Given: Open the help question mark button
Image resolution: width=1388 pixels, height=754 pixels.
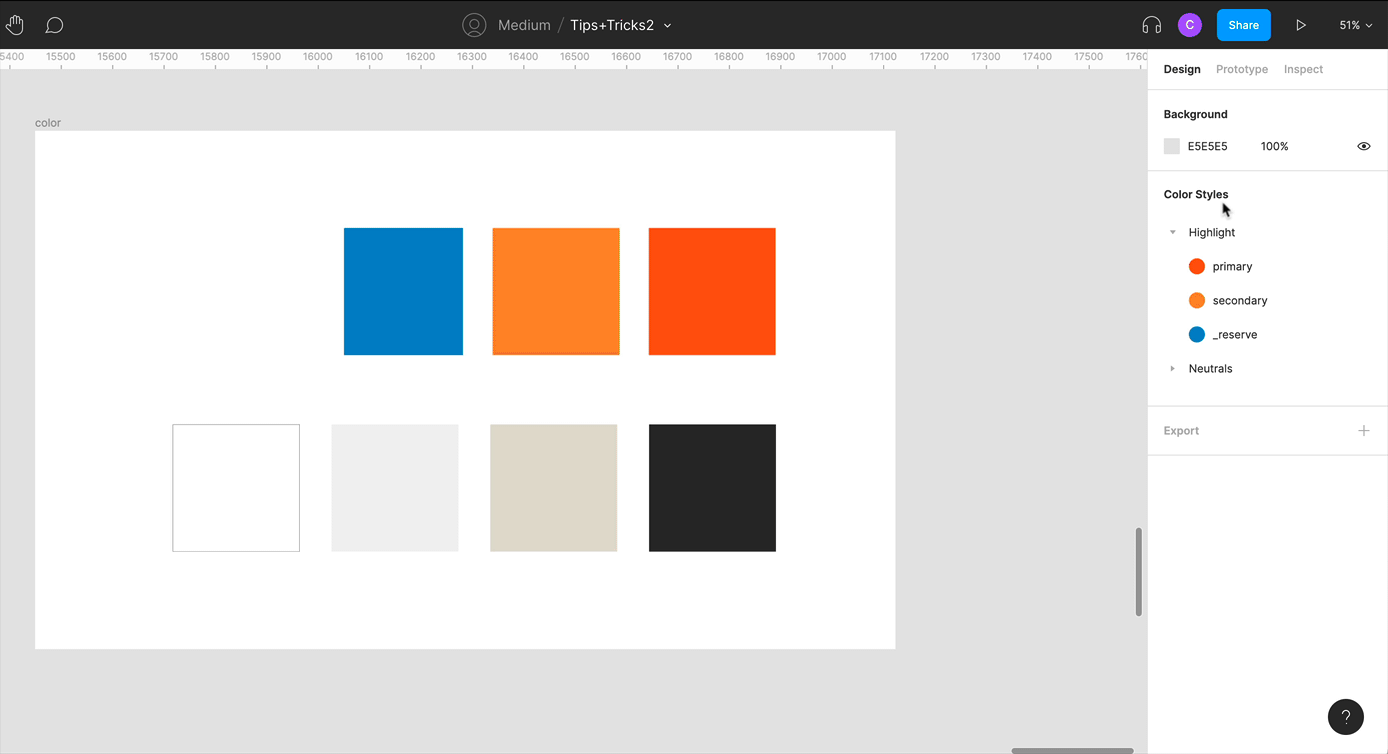Looking at the screenshot, I should point(1345,717).
